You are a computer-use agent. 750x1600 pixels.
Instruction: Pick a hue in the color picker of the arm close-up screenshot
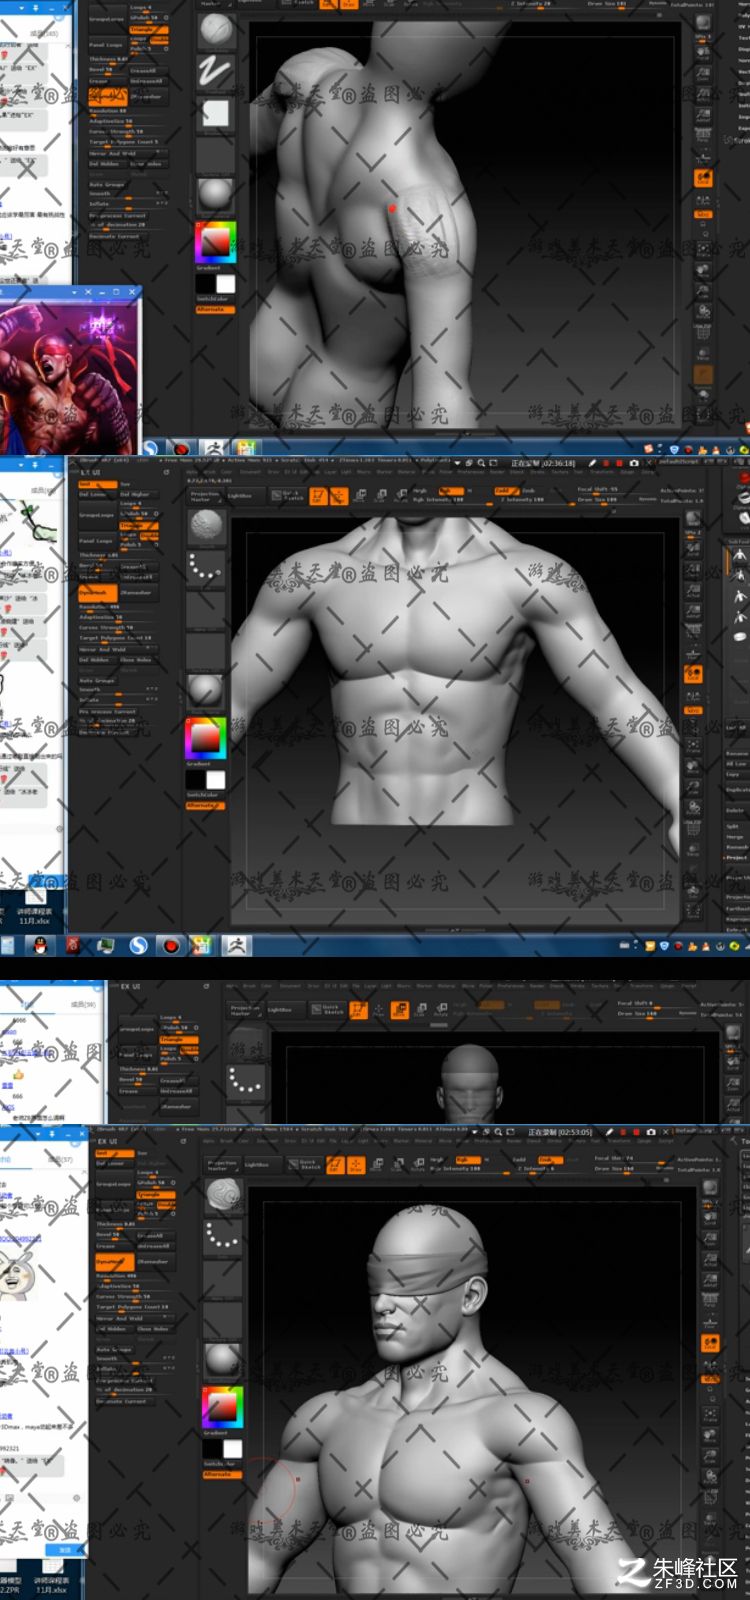pyautogui.click(x=216, y=242)
